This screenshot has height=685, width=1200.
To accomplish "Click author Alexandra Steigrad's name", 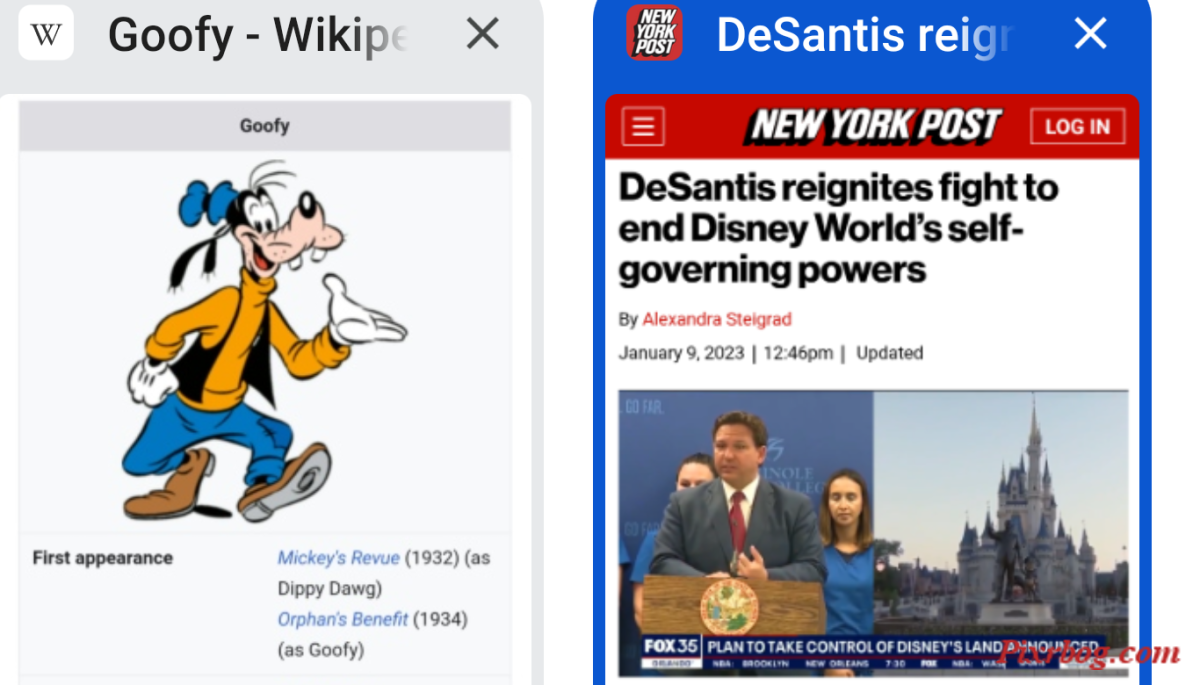I will (716, 319).
